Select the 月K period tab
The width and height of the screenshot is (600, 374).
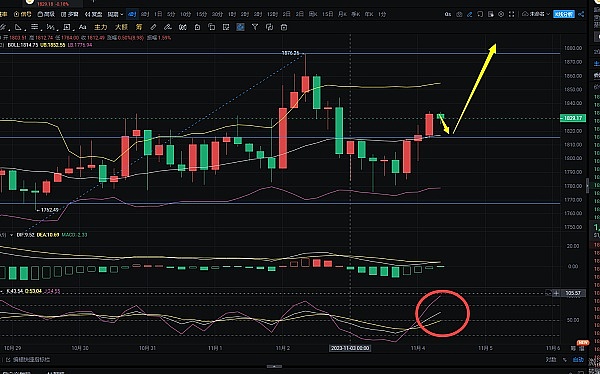(x=342, y=14)
